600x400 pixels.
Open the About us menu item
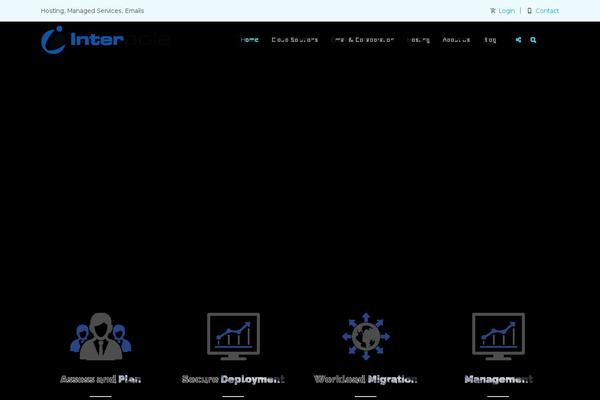point(456,40)
